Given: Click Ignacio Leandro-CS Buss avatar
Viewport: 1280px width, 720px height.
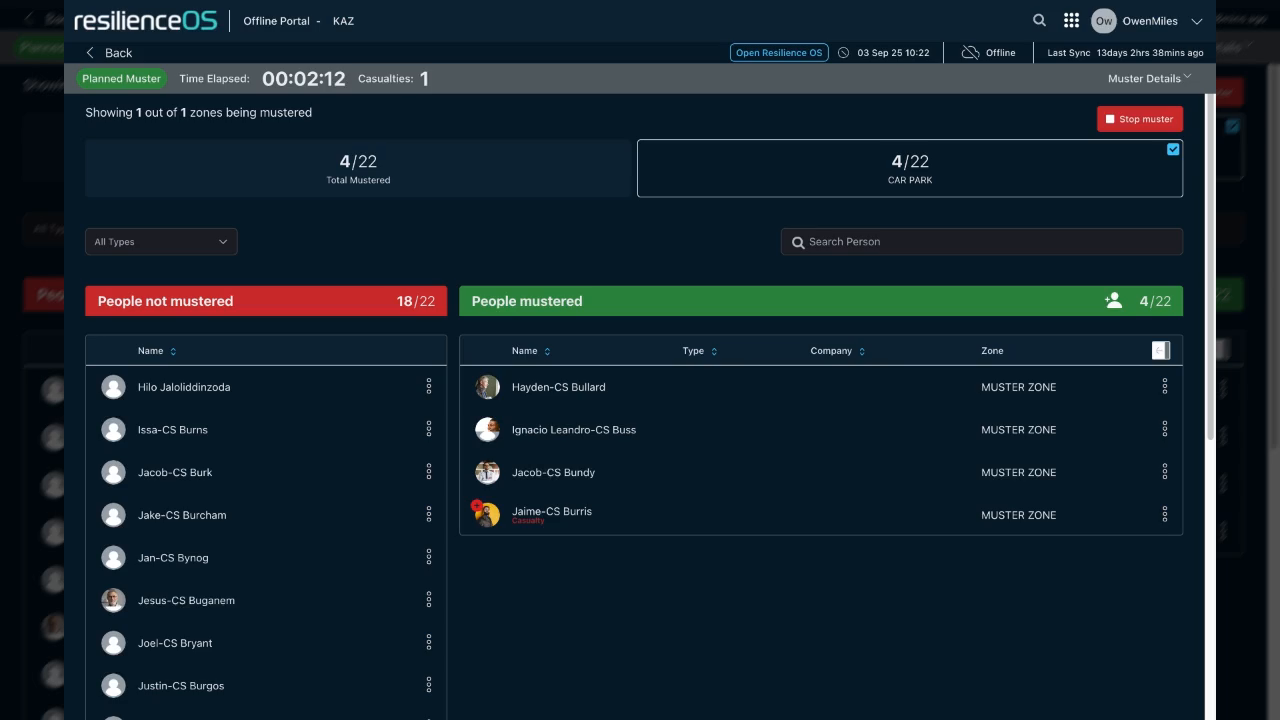Looking at the screenshot, I should click(x=487, y=430).
